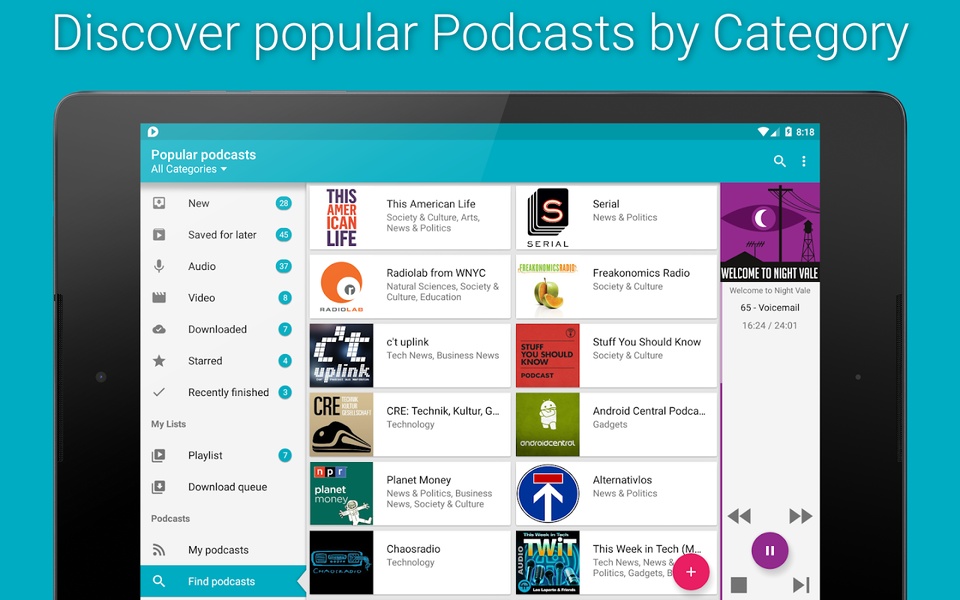Image resolution: width=960 pixels, height=600 pixels.
Task: Click the Starred star icon
Action: pyautogui.click(x=159, y=361)
